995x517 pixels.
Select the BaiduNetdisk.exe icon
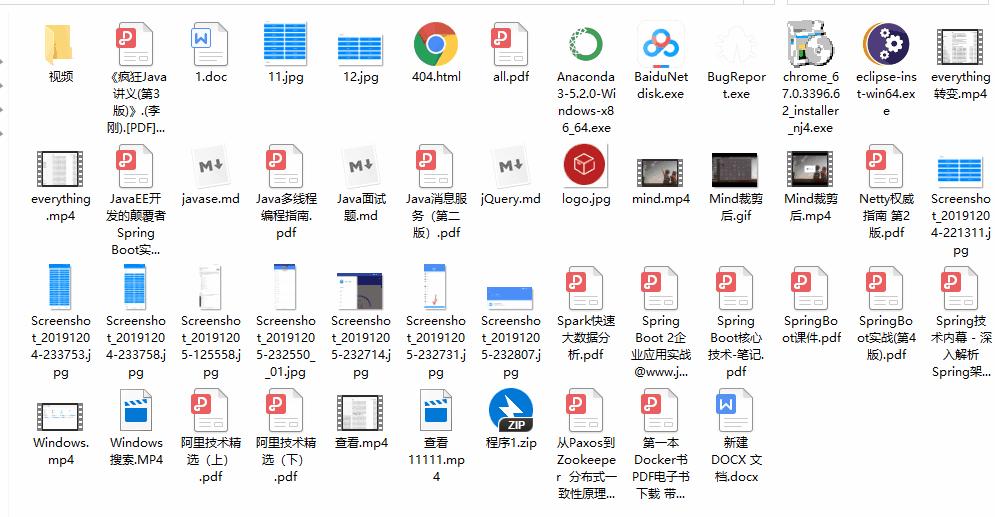tap(661, 44)
